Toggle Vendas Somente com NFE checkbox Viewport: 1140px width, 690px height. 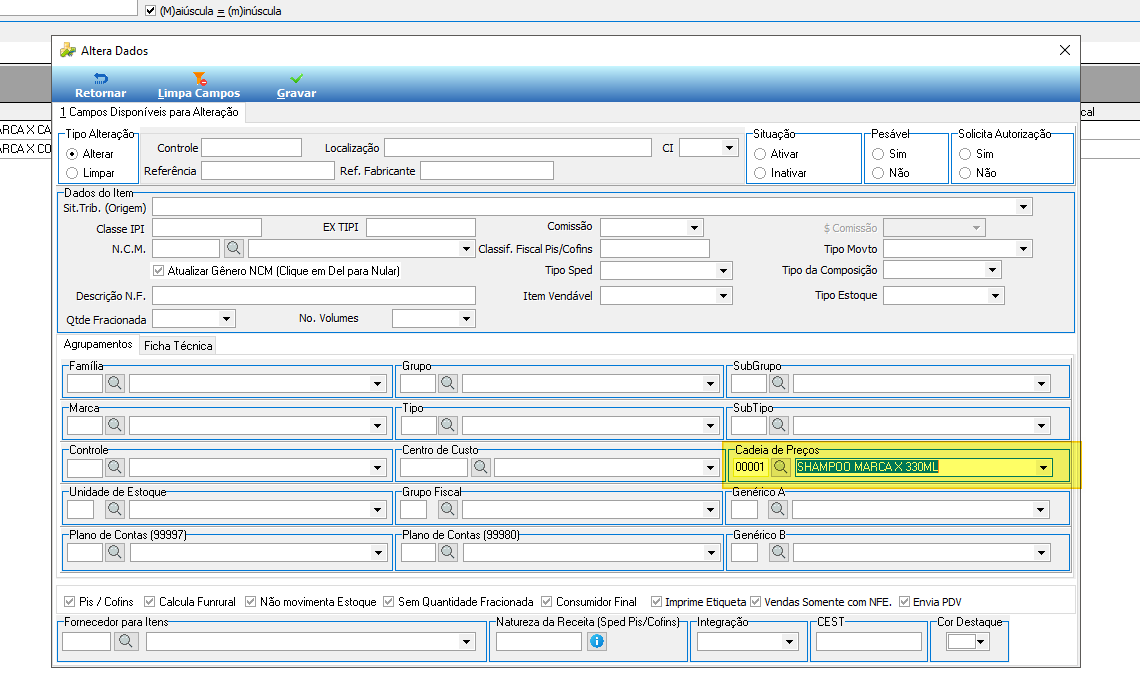(x=755, y=602)
